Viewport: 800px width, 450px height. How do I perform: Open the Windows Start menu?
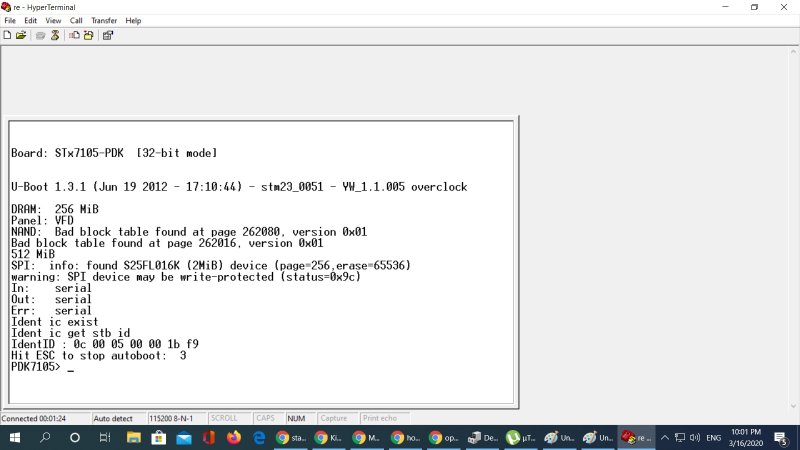(14, 438)
